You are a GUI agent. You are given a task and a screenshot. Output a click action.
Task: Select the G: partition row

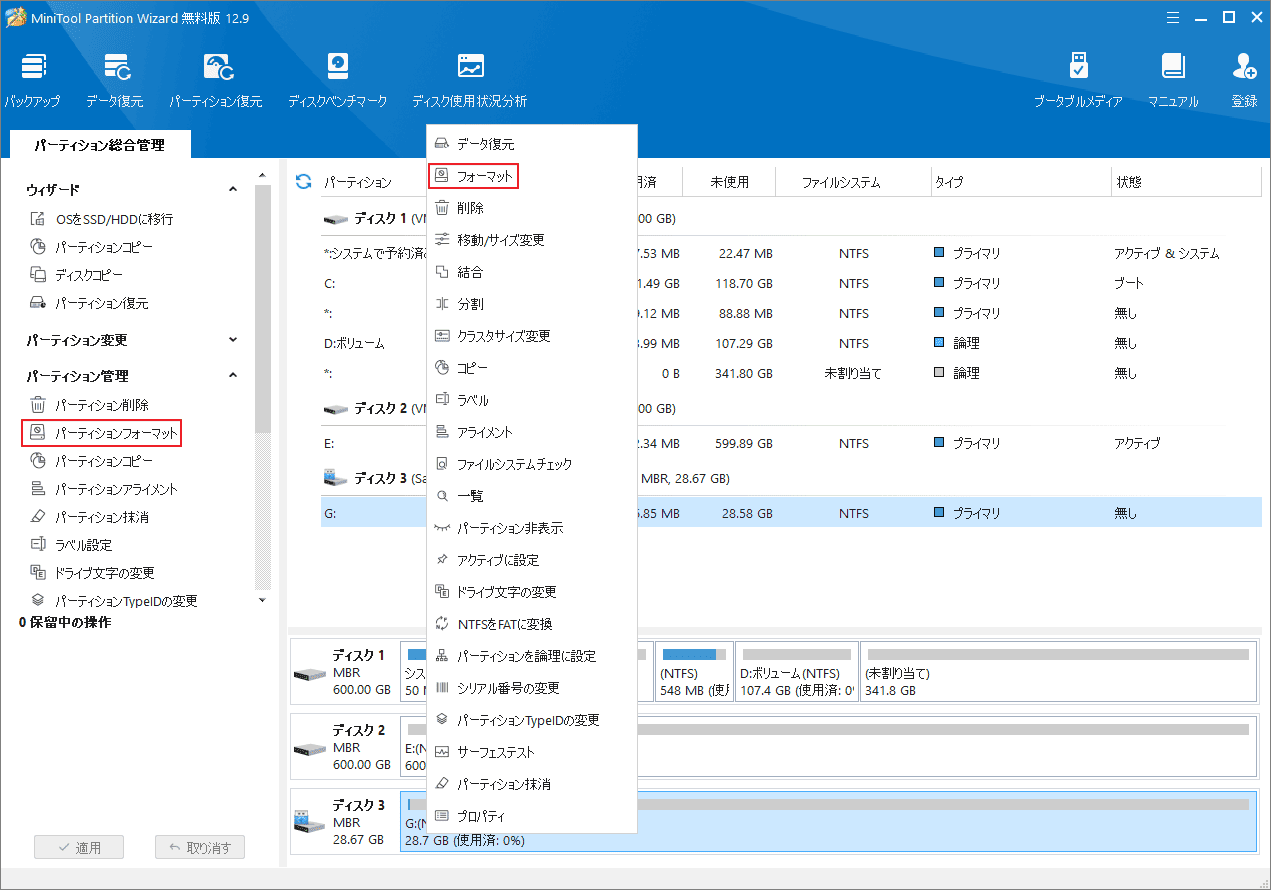790,513
